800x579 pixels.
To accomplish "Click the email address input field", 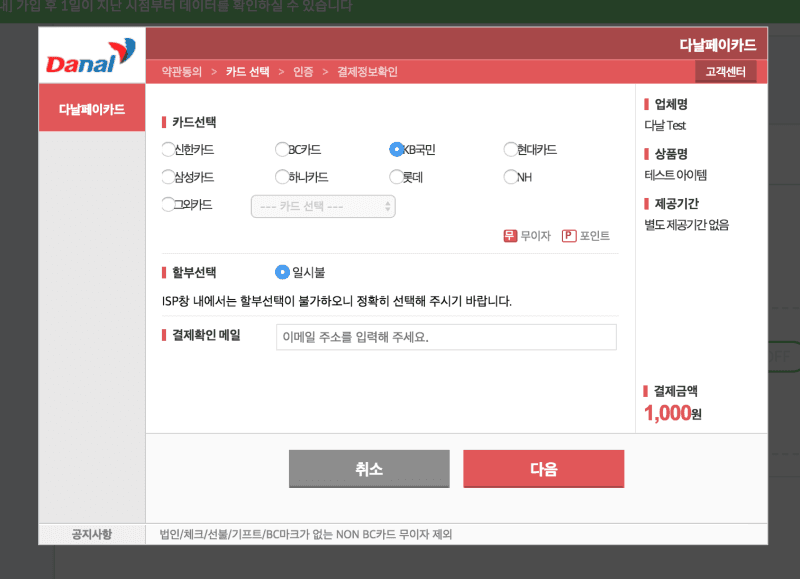I will (x=446, y=337).
